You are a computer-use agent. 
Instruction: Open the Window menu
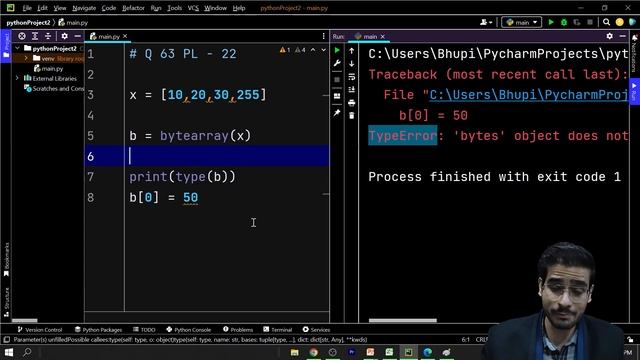pyautogui.click(x=215, y=8)
